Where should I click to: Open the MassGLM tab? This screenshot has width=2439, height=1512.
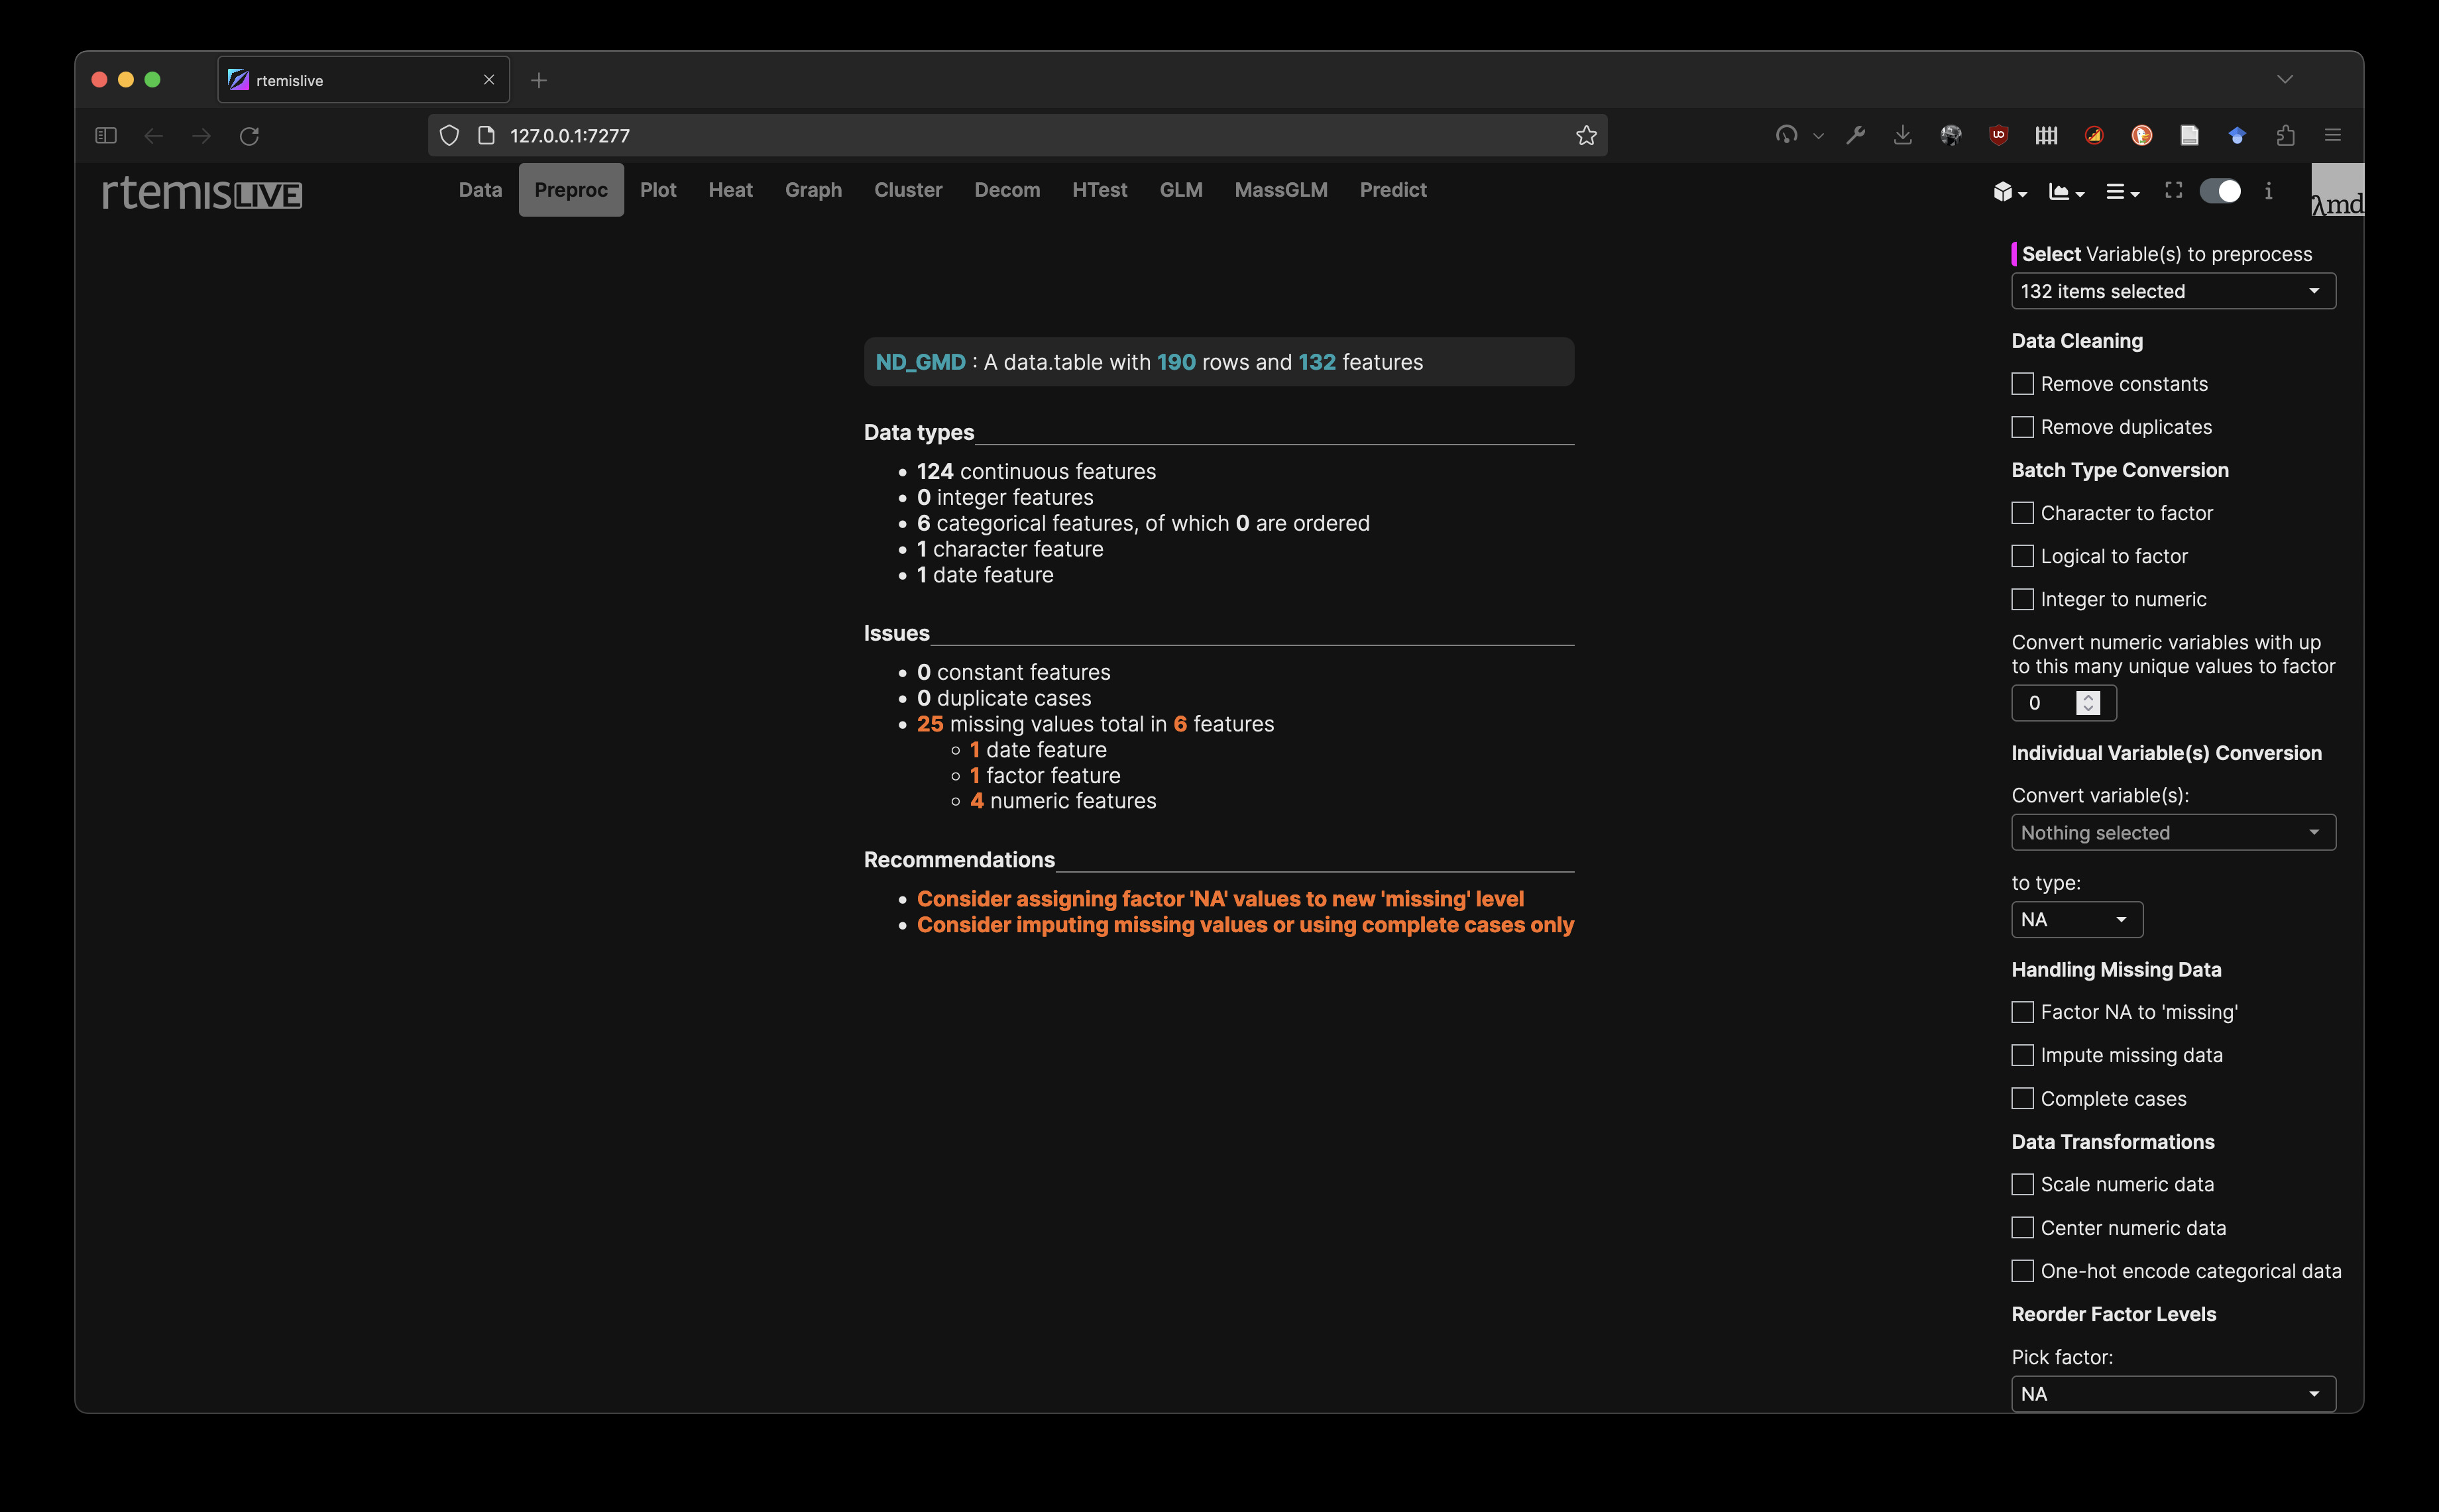tap(1280, 190)
